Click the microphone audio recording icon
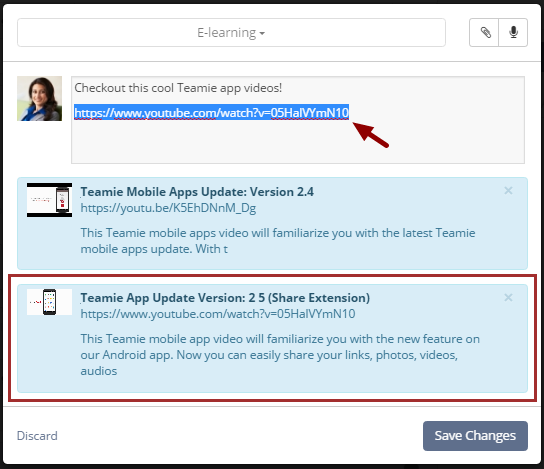The width and height of the screenshot is (544, 469). [x=513, y=33]
